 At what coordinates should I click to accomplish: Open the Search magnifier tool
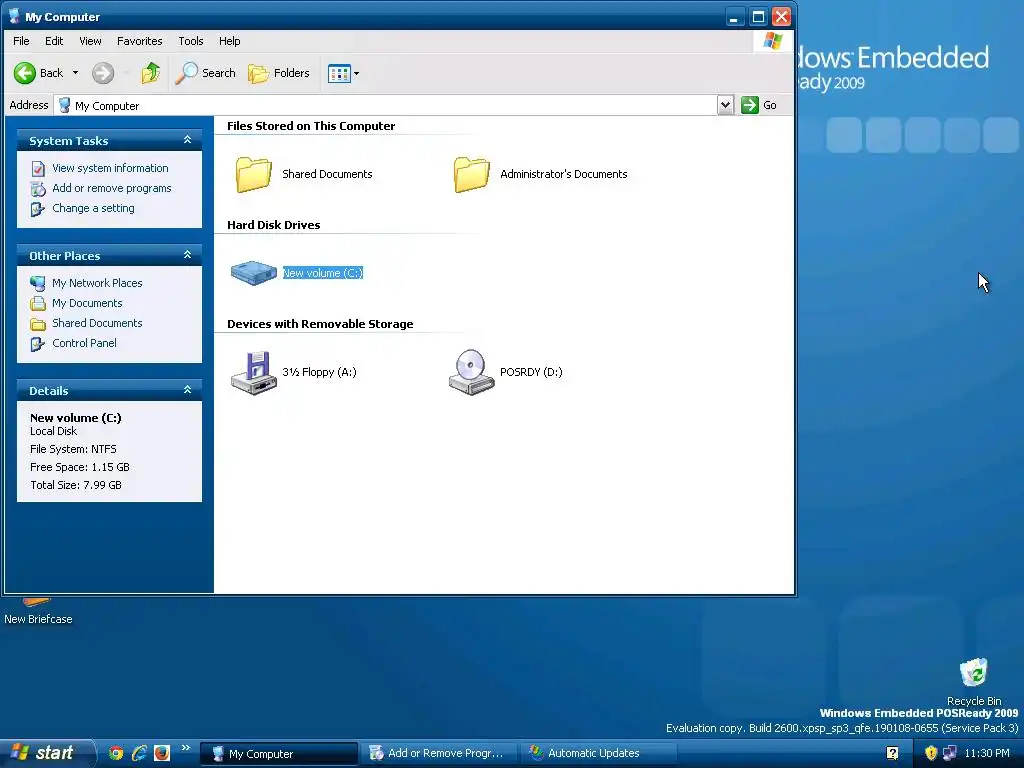coord(205,73)
